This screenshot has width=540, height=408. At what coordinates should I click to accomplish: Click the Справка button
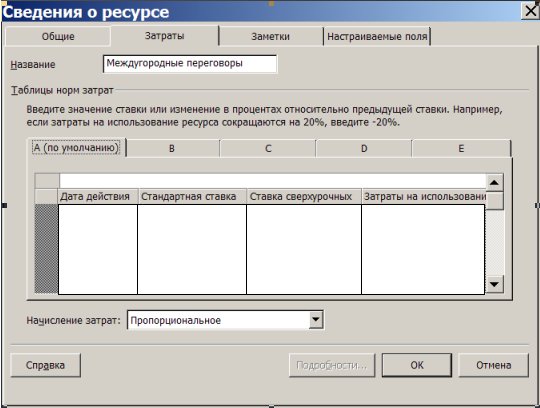click(x=45, y=365)
